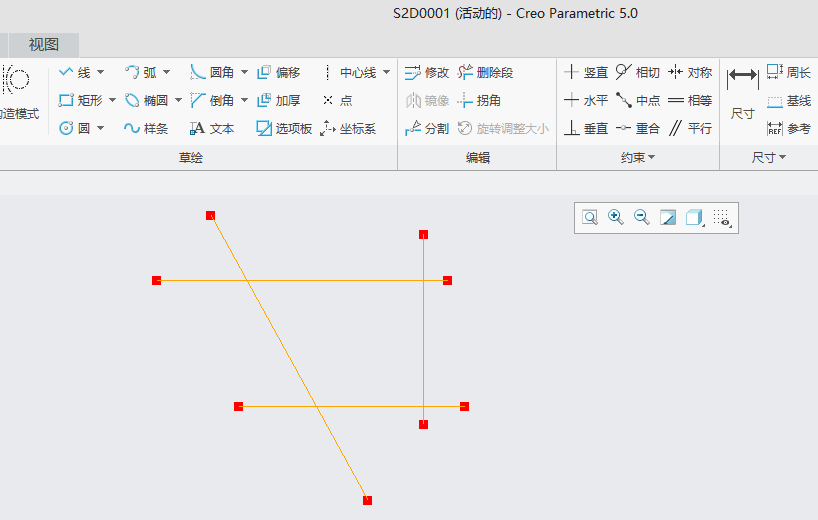The width and height of the screenshot is (818, 520).
Task: Click the Zoom Out magnifier icon
Action: 642,217
